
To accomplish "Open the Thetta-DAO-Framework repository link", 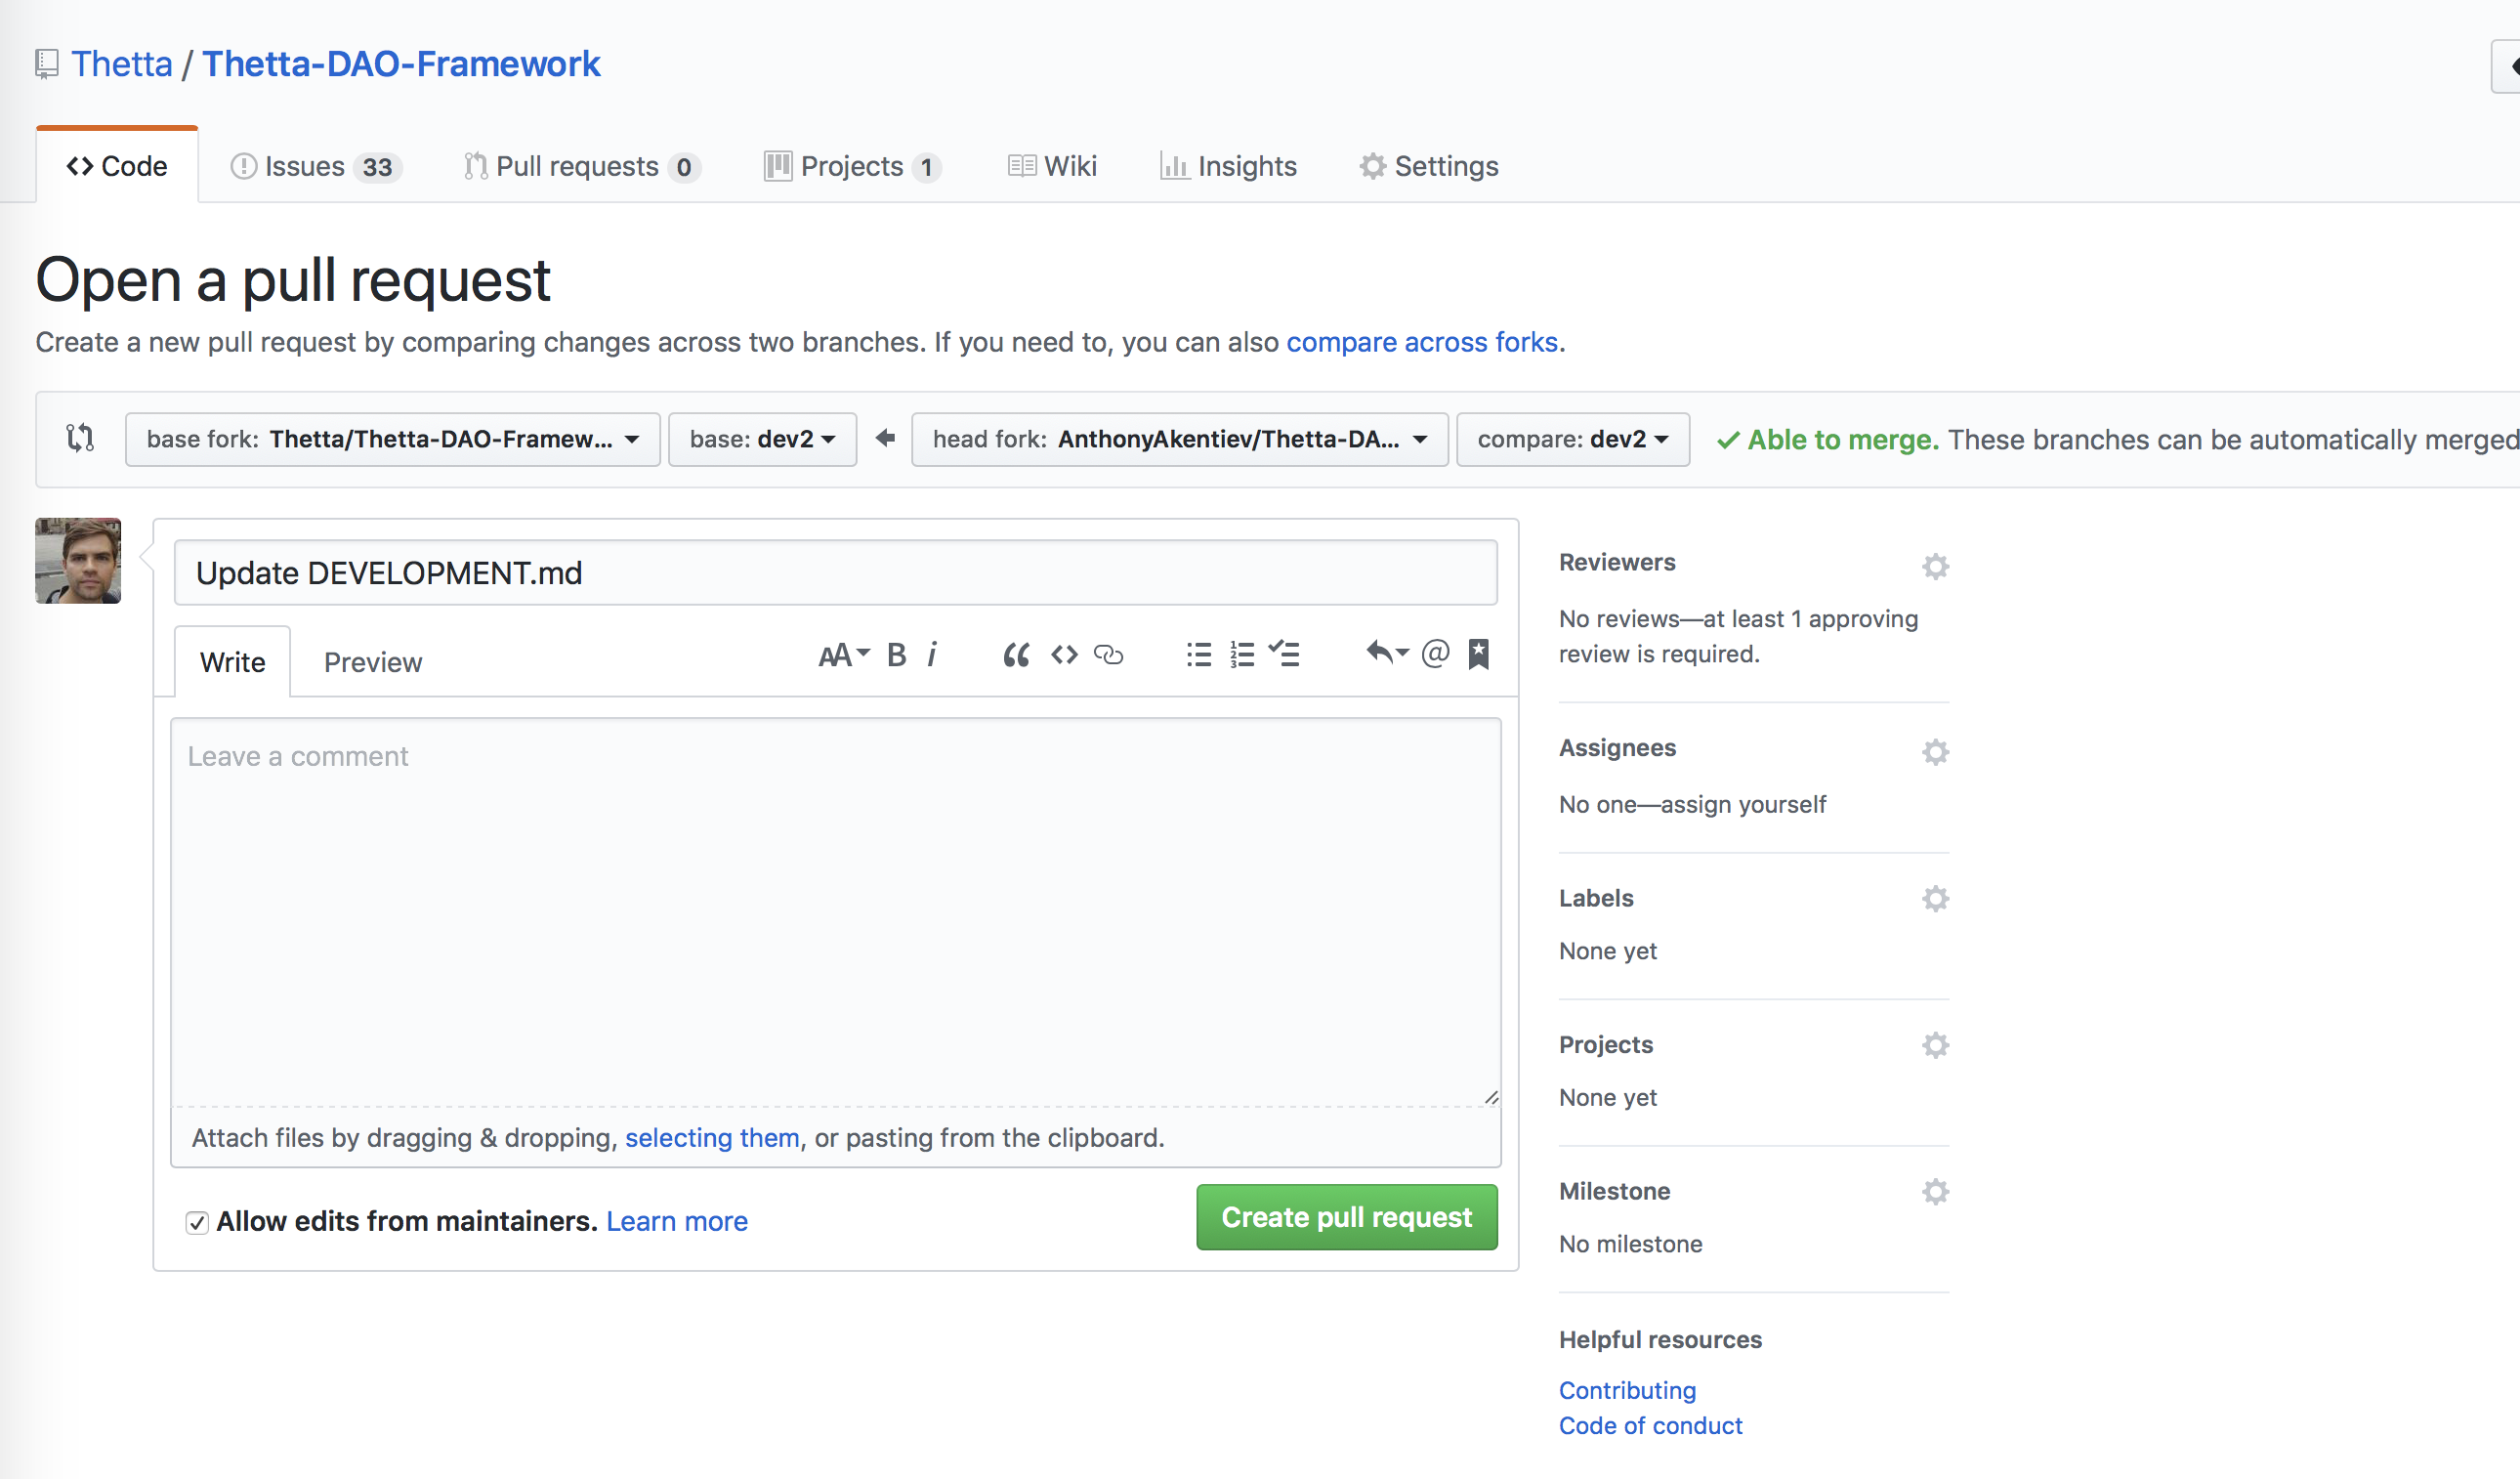I will [x=401, y=64].
